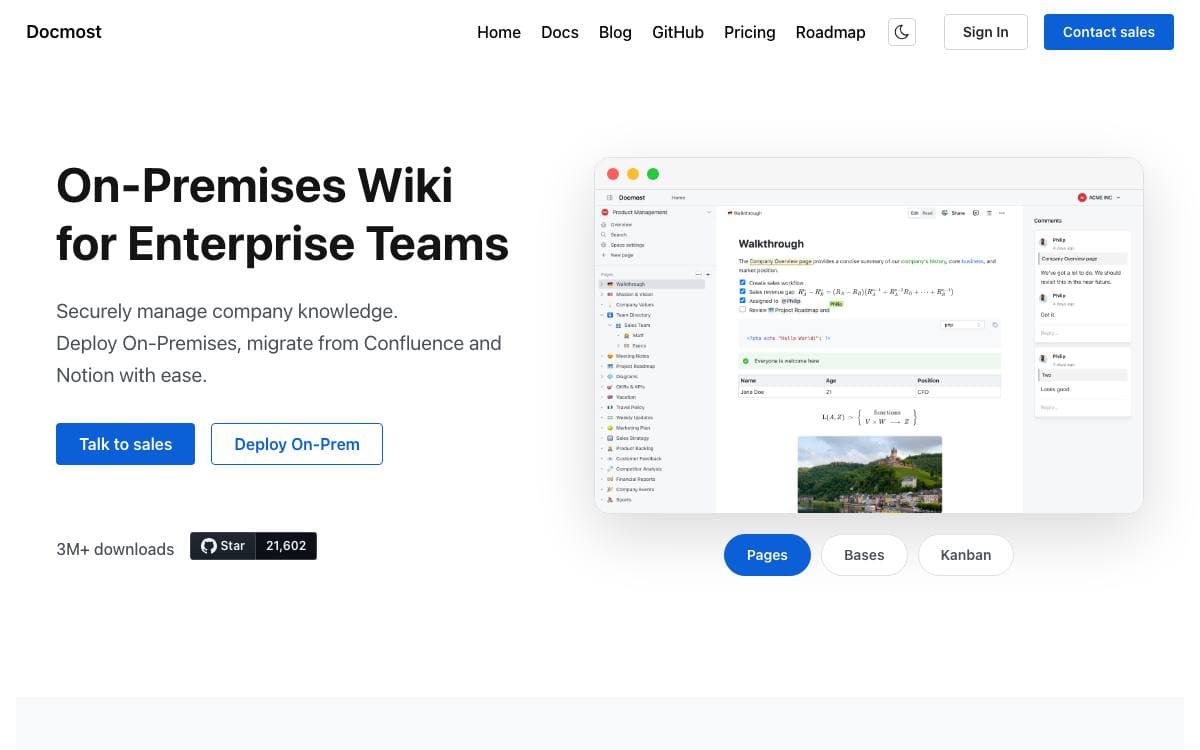Viewport: 1200px width, 750px height.
Task: Open the Docs navigation link
Action: pos(560,32)
